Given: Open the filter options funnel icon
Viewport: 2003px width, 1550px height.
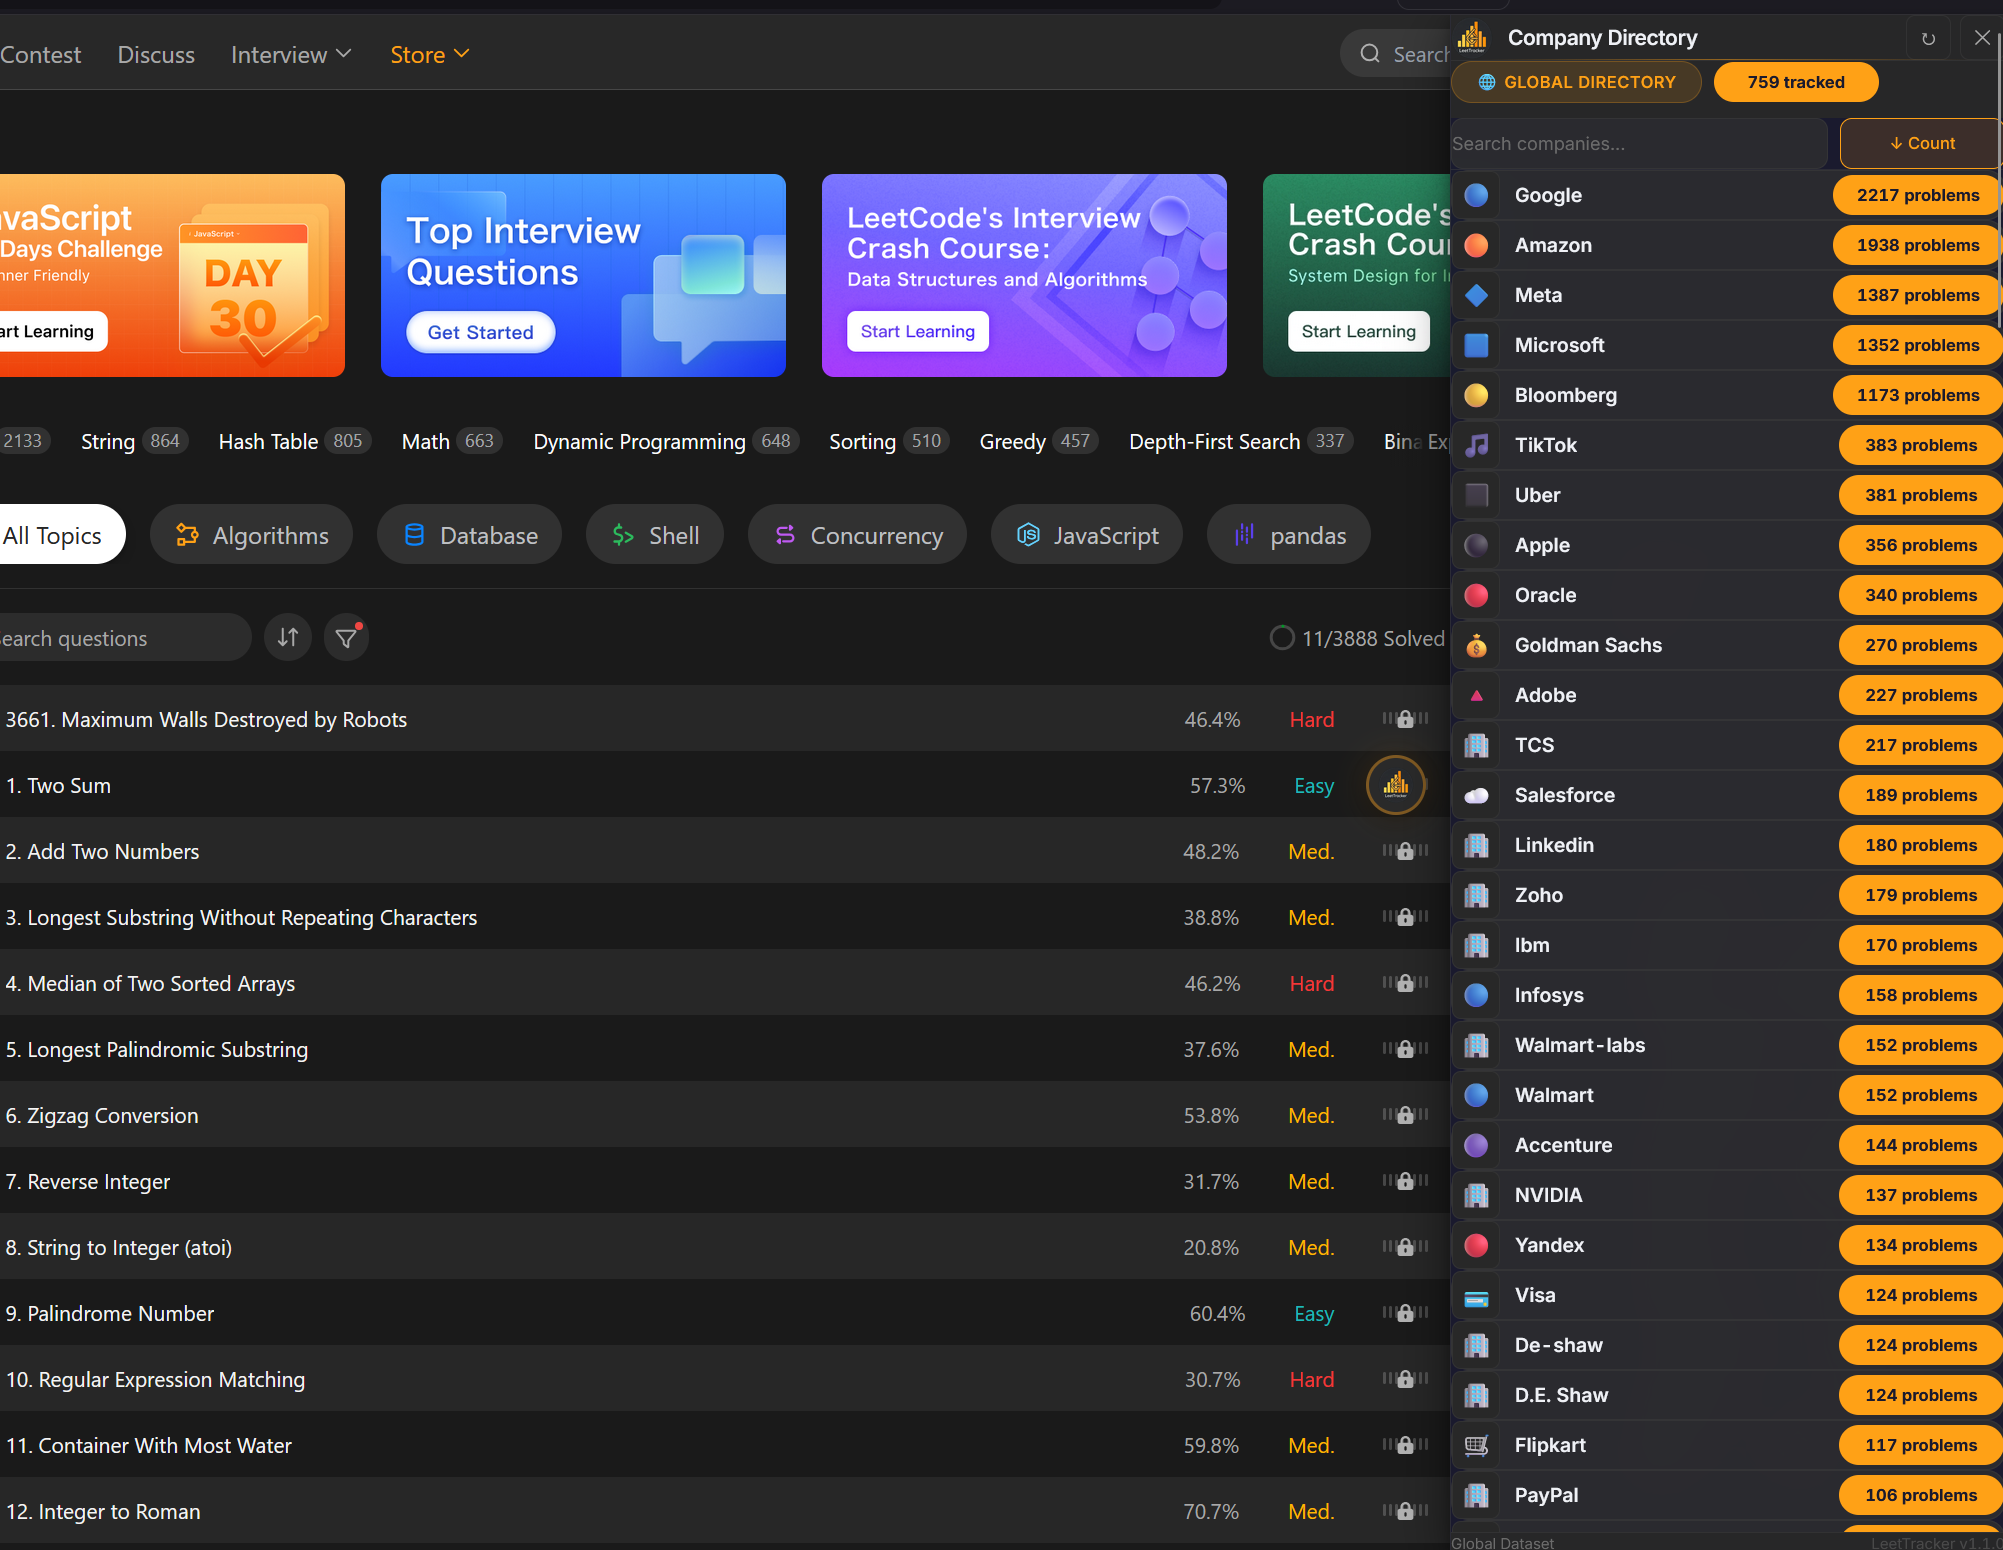Looking at the screenshot, I should point(346,637).
